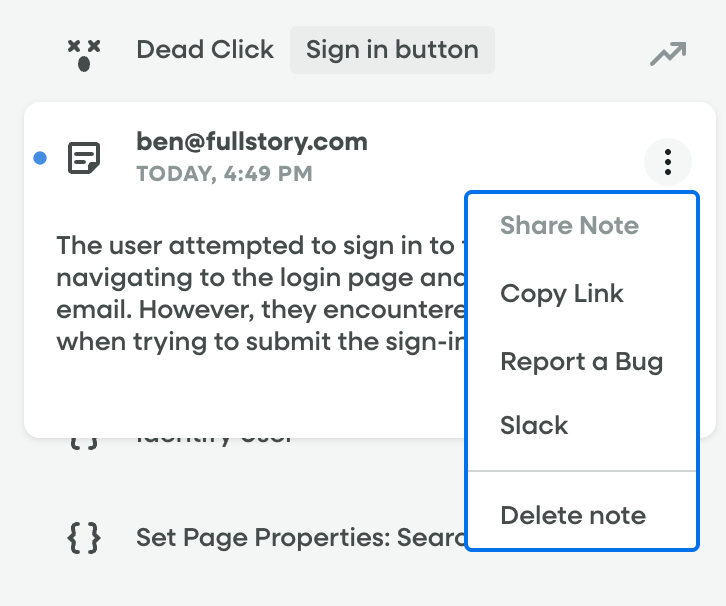Click the TODAY, 4:49 PM timestamp

[224, 174]
